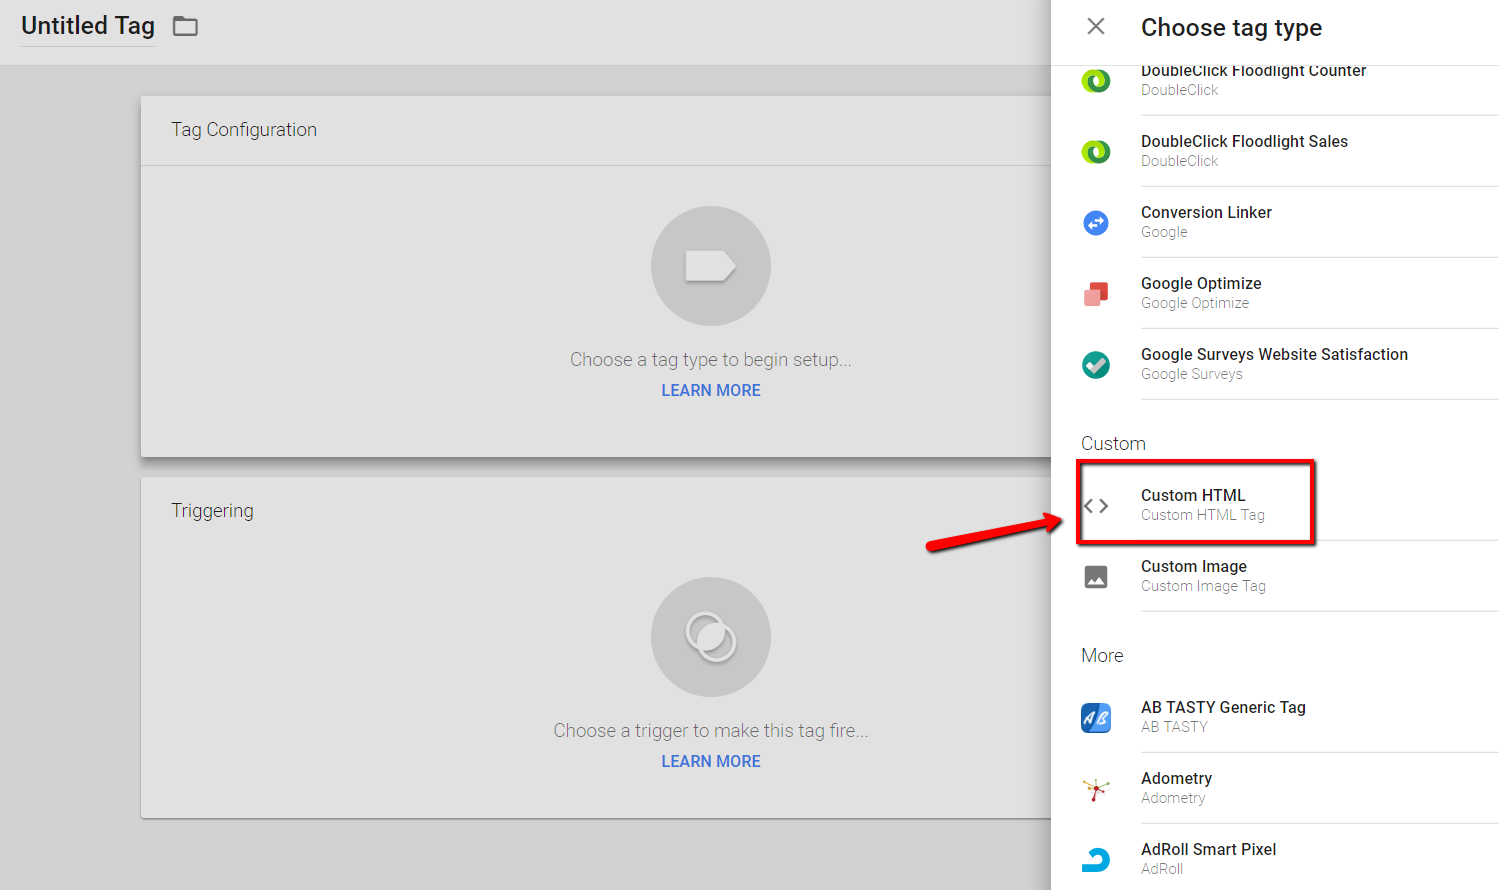Screen dimensions: 1499x890
Task: Click 'Choose a tag type to begin setup...' text
Action: tap(711, 360)
